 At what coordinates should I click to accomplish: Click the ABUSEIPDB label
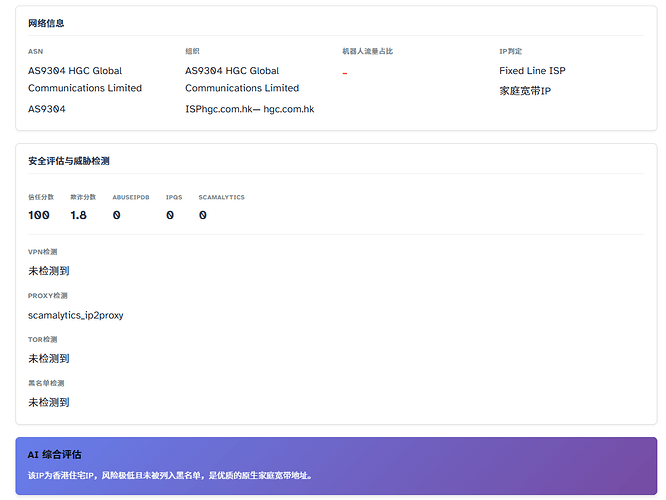click(x=131, y=197)
